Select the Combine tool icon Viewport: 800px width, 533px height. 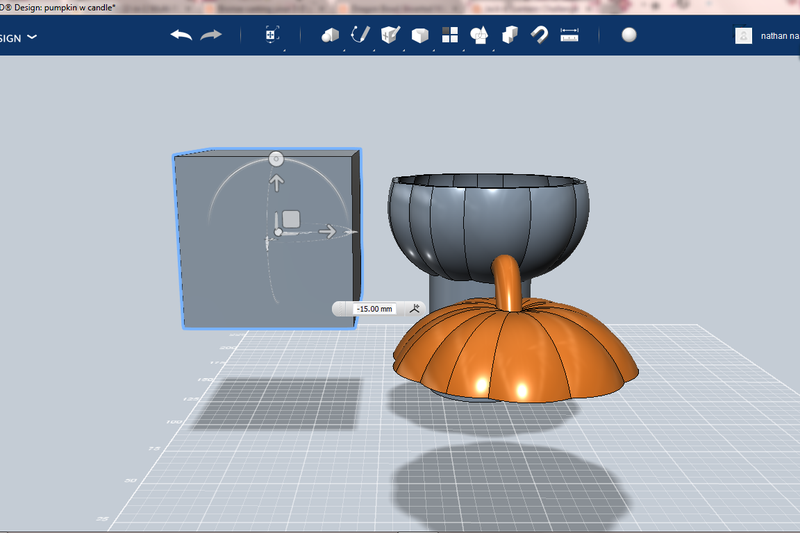(510, 35)
